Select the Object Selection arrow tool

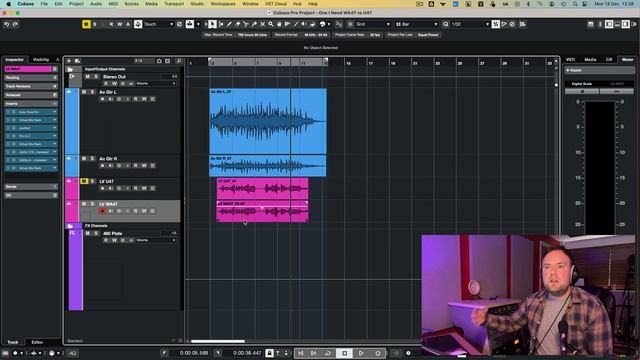[x=212, y=24]
